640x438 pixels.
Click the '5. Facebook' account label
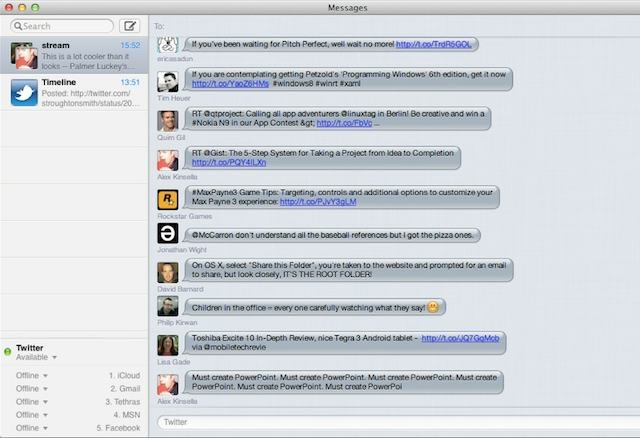pos(118,428)
